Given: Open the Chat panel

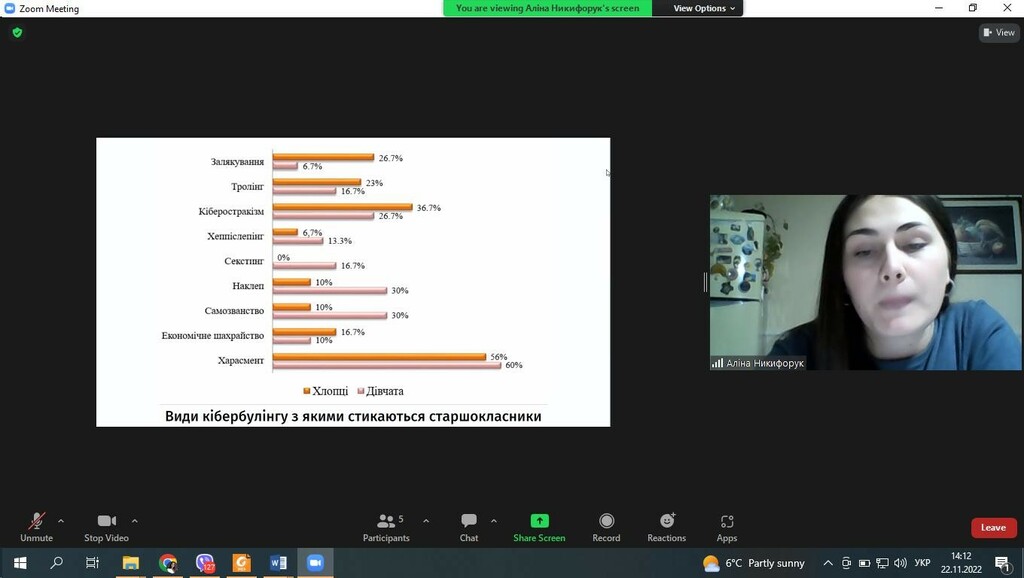Looking at the screenshot, I should click(x=469, y=526).
